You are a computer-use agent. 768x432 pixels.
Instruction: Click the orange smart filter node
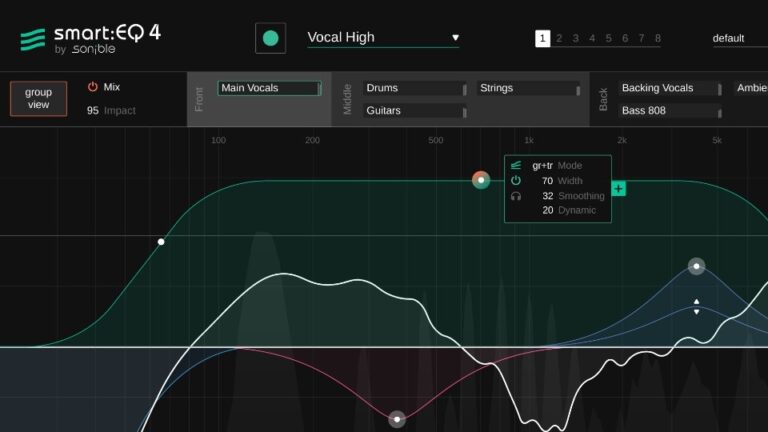(481, 180)
